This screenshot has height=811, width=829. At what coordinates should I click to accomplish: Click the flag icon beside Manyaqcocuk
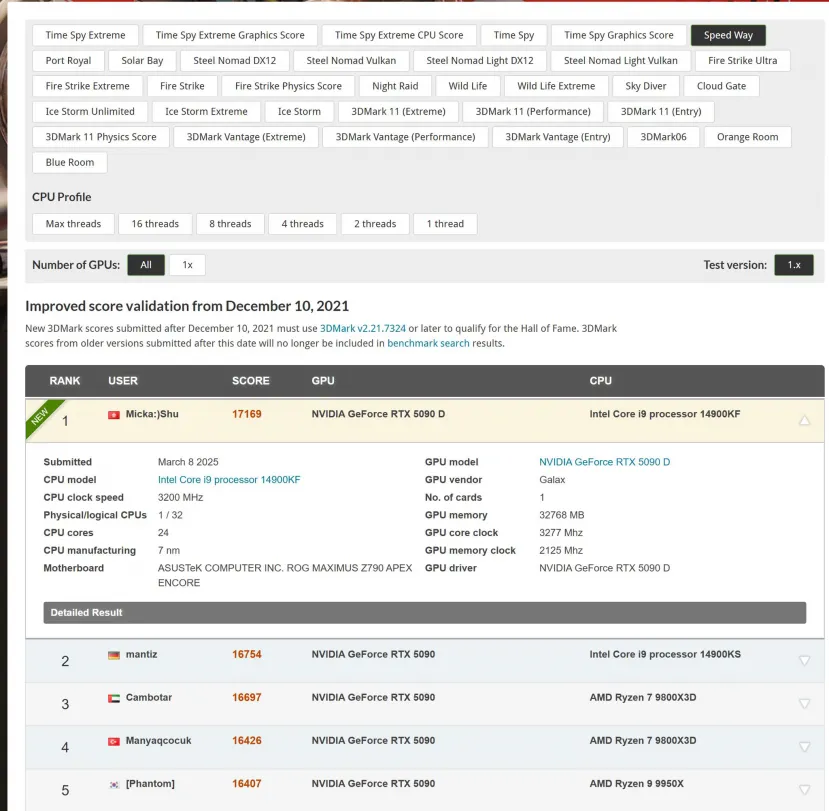[114, 741]
